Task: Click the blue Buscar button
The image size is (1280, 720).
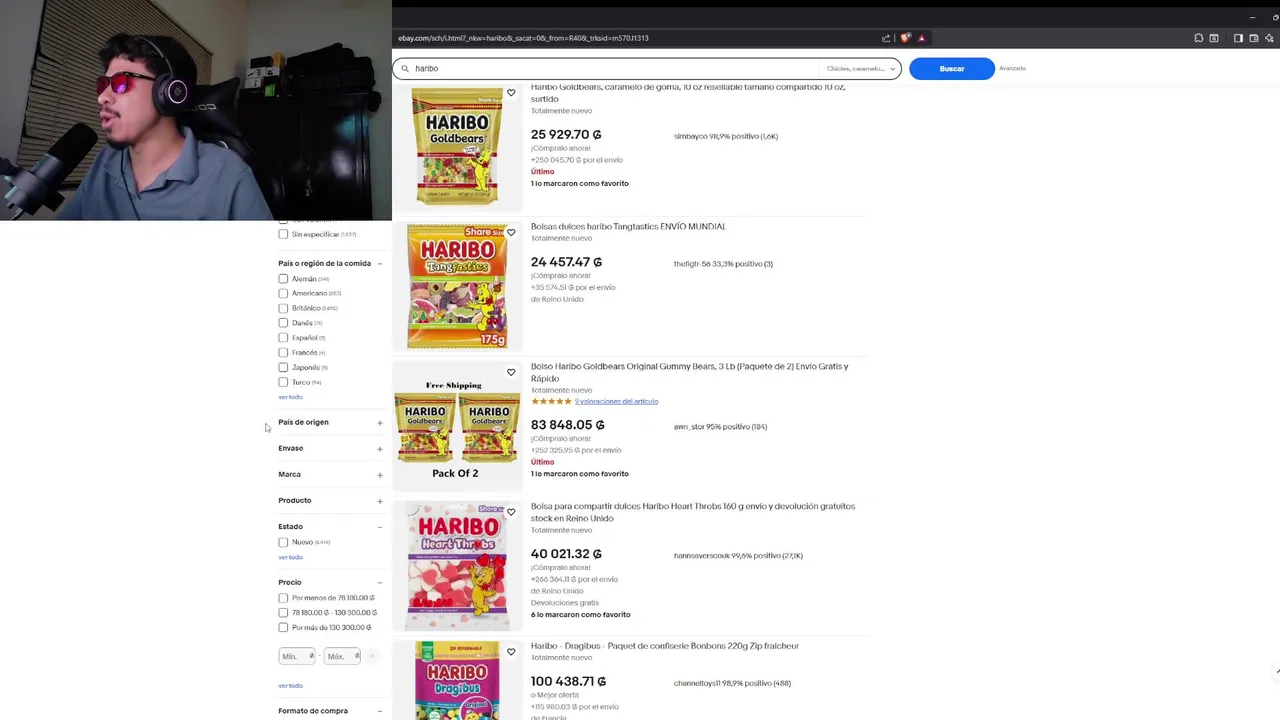Action: (x=952, y=68)
